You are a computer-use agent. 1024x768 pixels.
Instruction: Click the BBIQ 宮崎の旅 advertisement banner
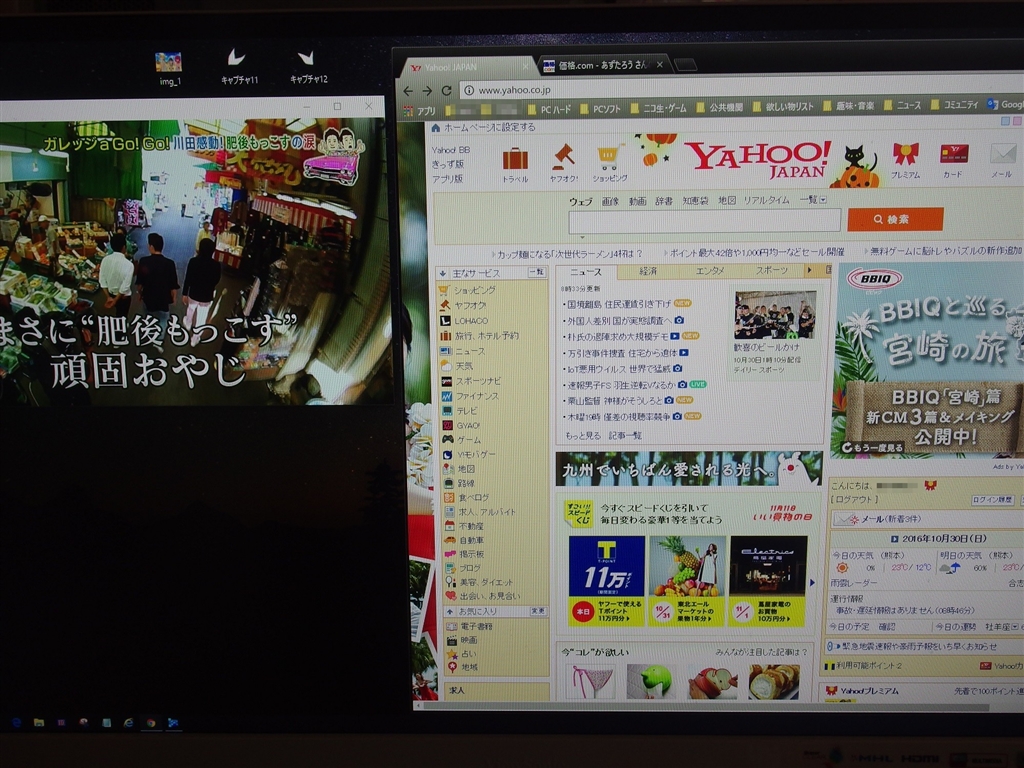tap(929, 360)
